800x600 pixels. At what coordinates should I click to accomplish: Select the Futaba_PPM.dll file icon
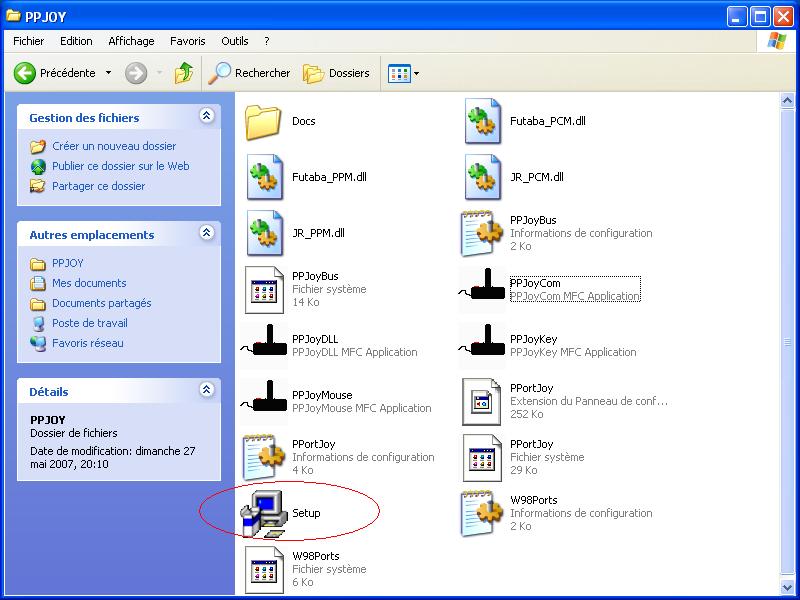tap(265, 177)
